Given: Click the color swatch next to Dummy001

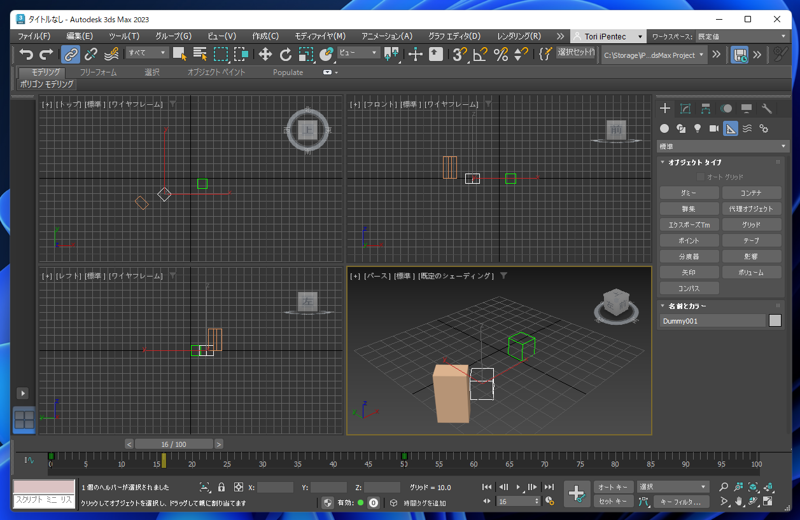Looking at the screenshot, I should coord(775,321).
